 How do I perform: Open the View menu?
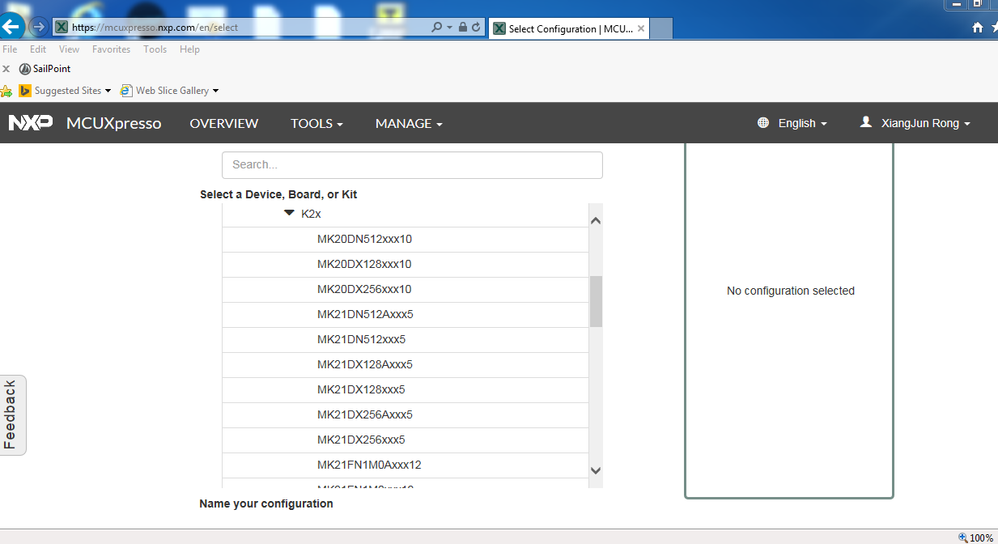(69, 49)
